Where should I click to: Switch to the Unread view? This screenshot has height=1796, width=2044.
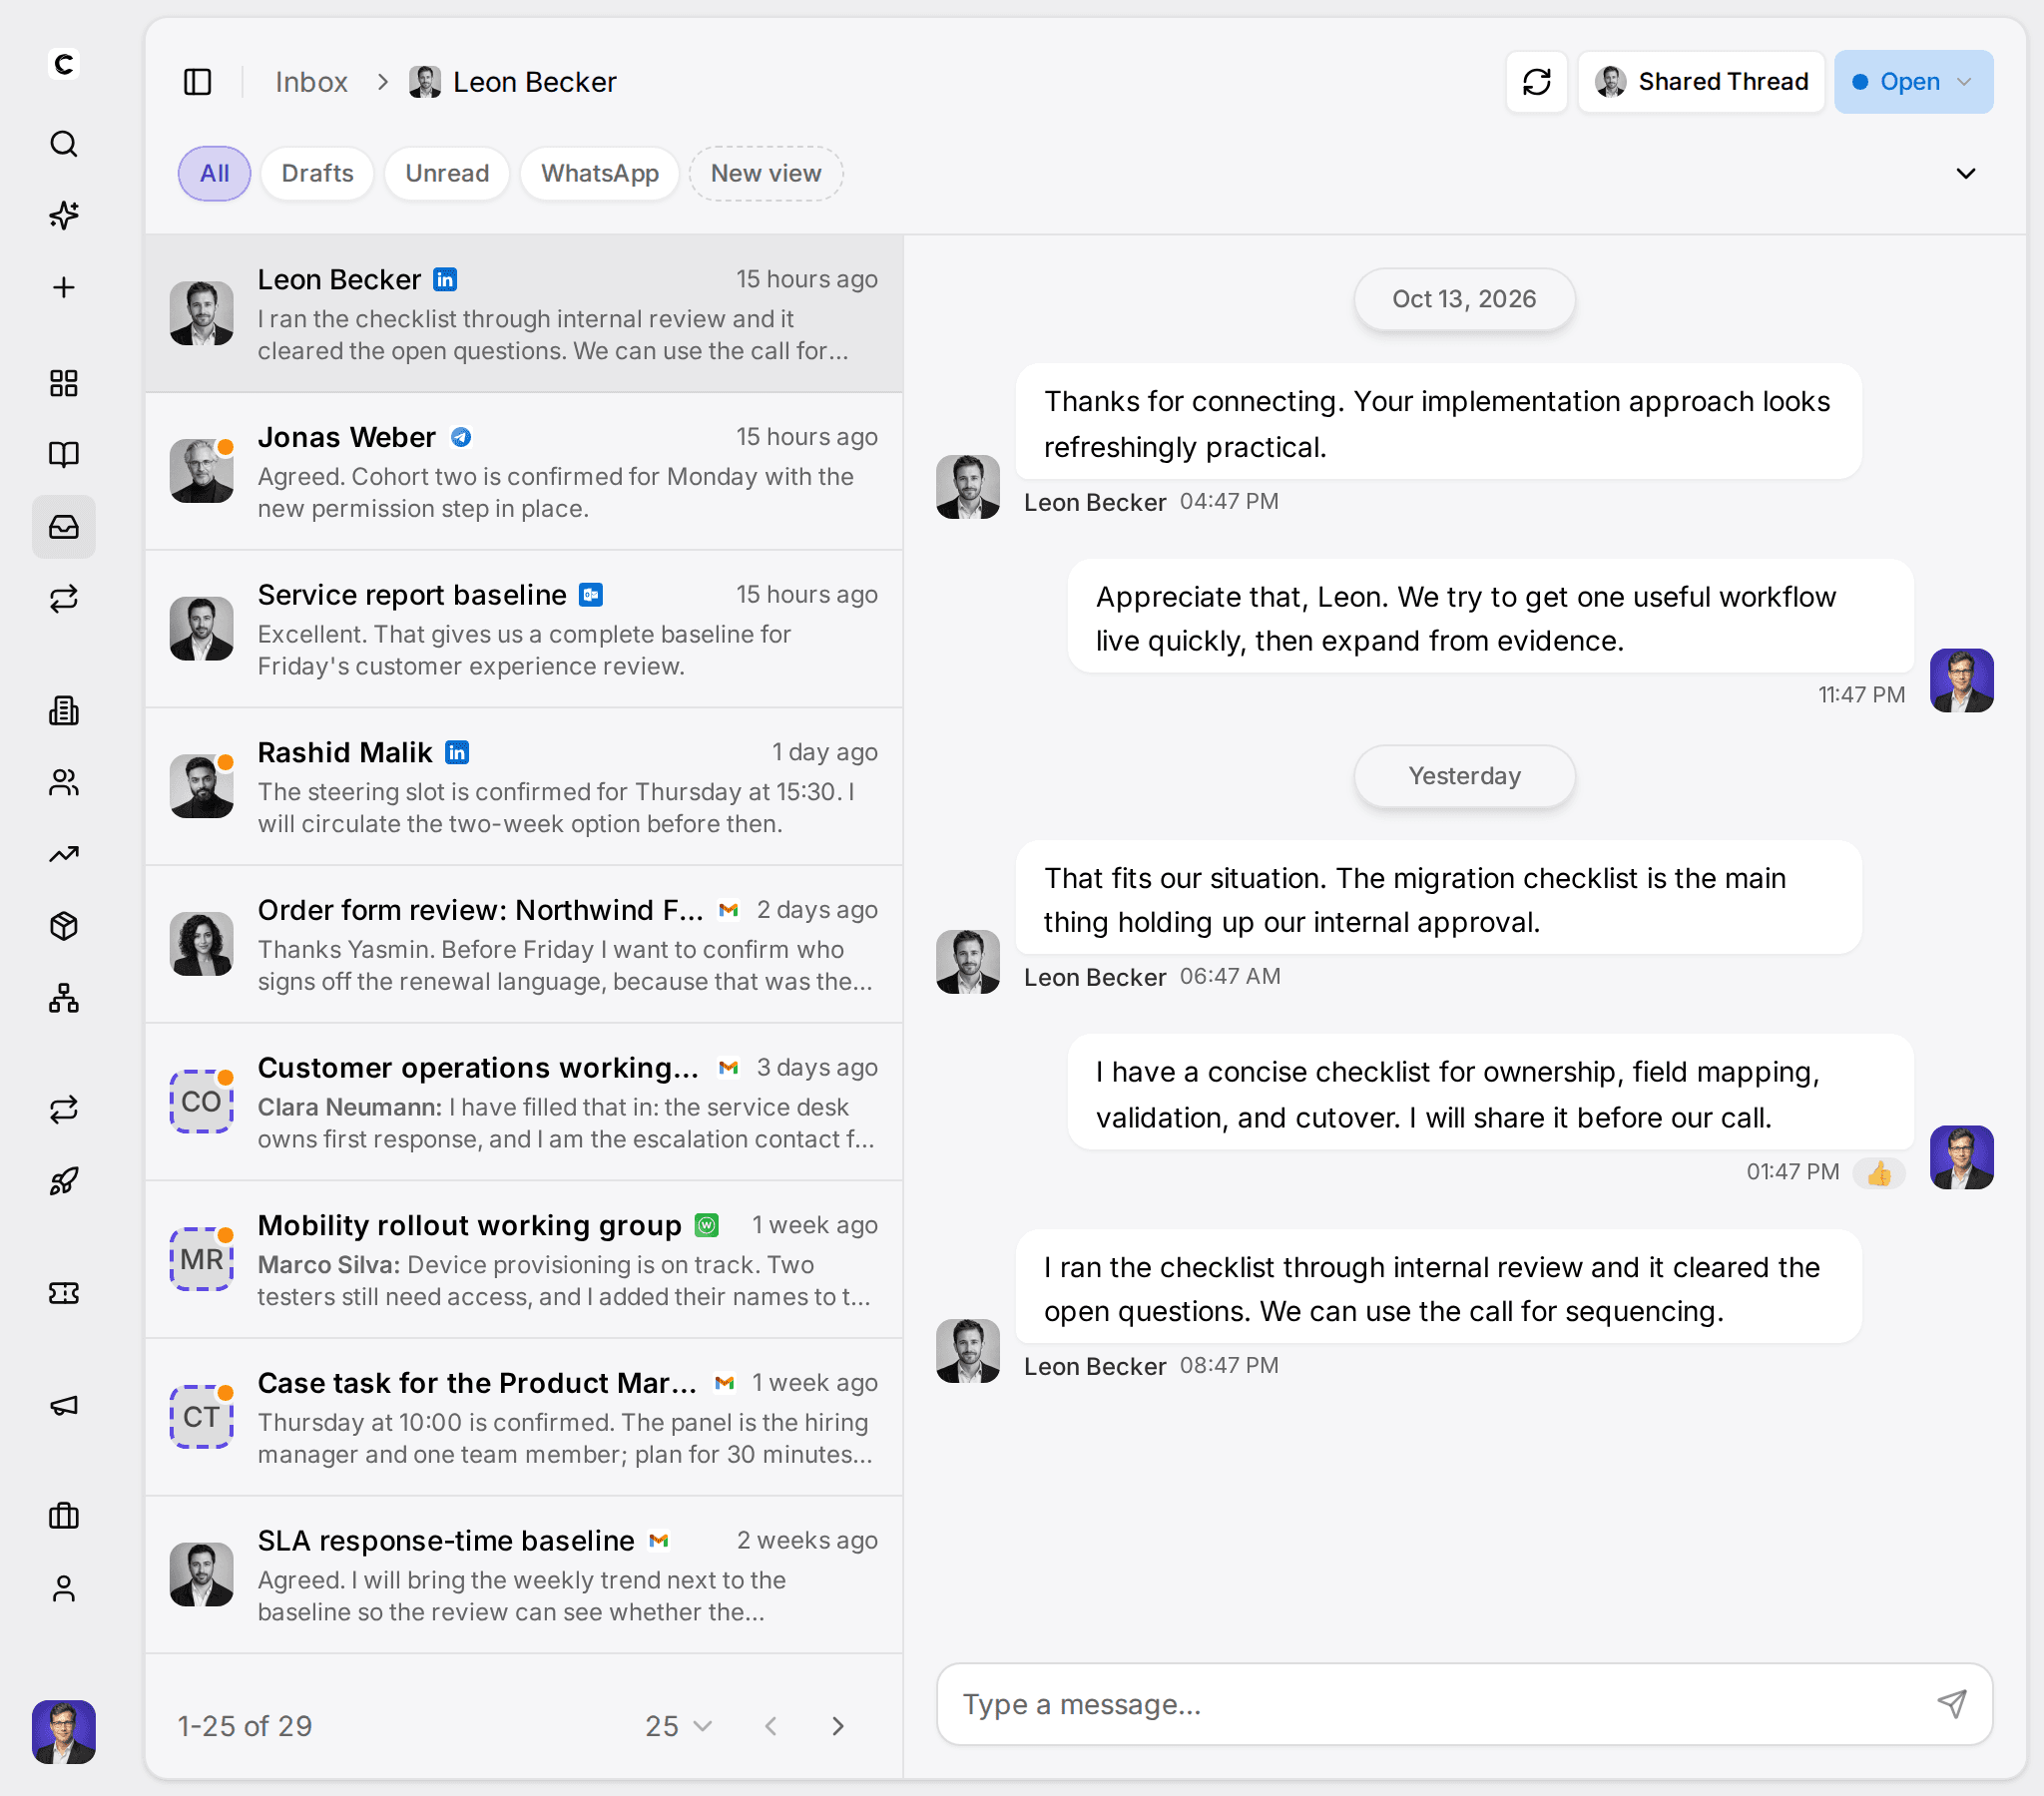click(447, 174)
